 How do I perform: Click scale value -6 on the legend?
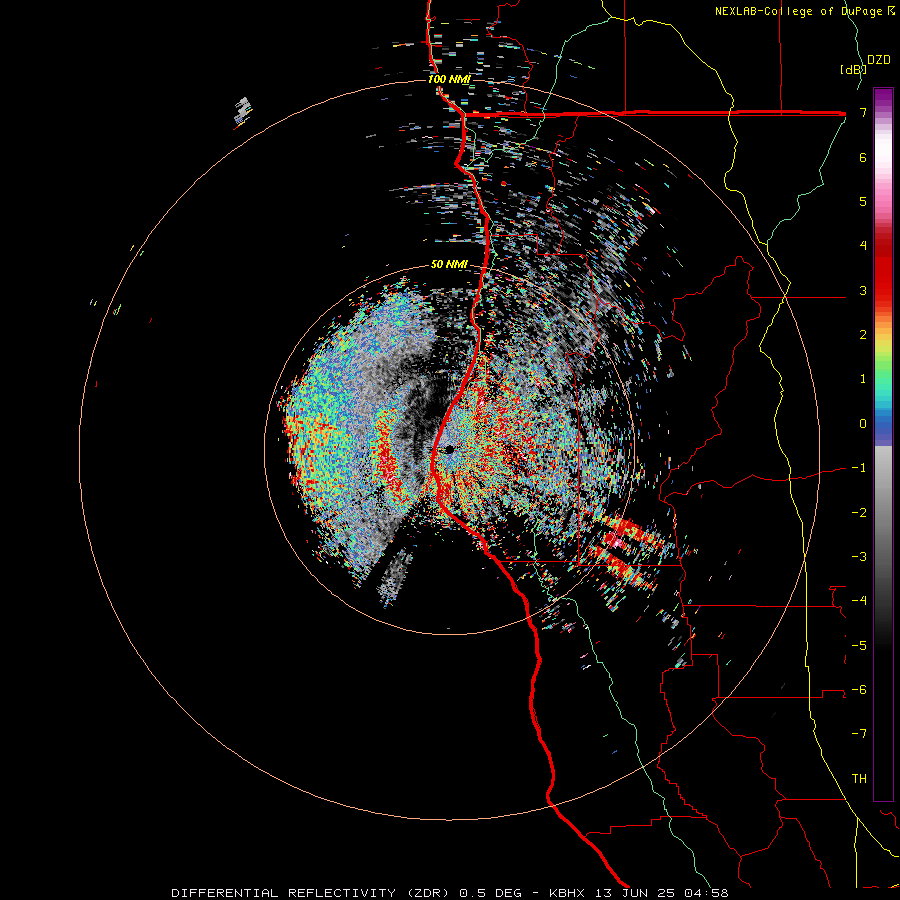859,690
